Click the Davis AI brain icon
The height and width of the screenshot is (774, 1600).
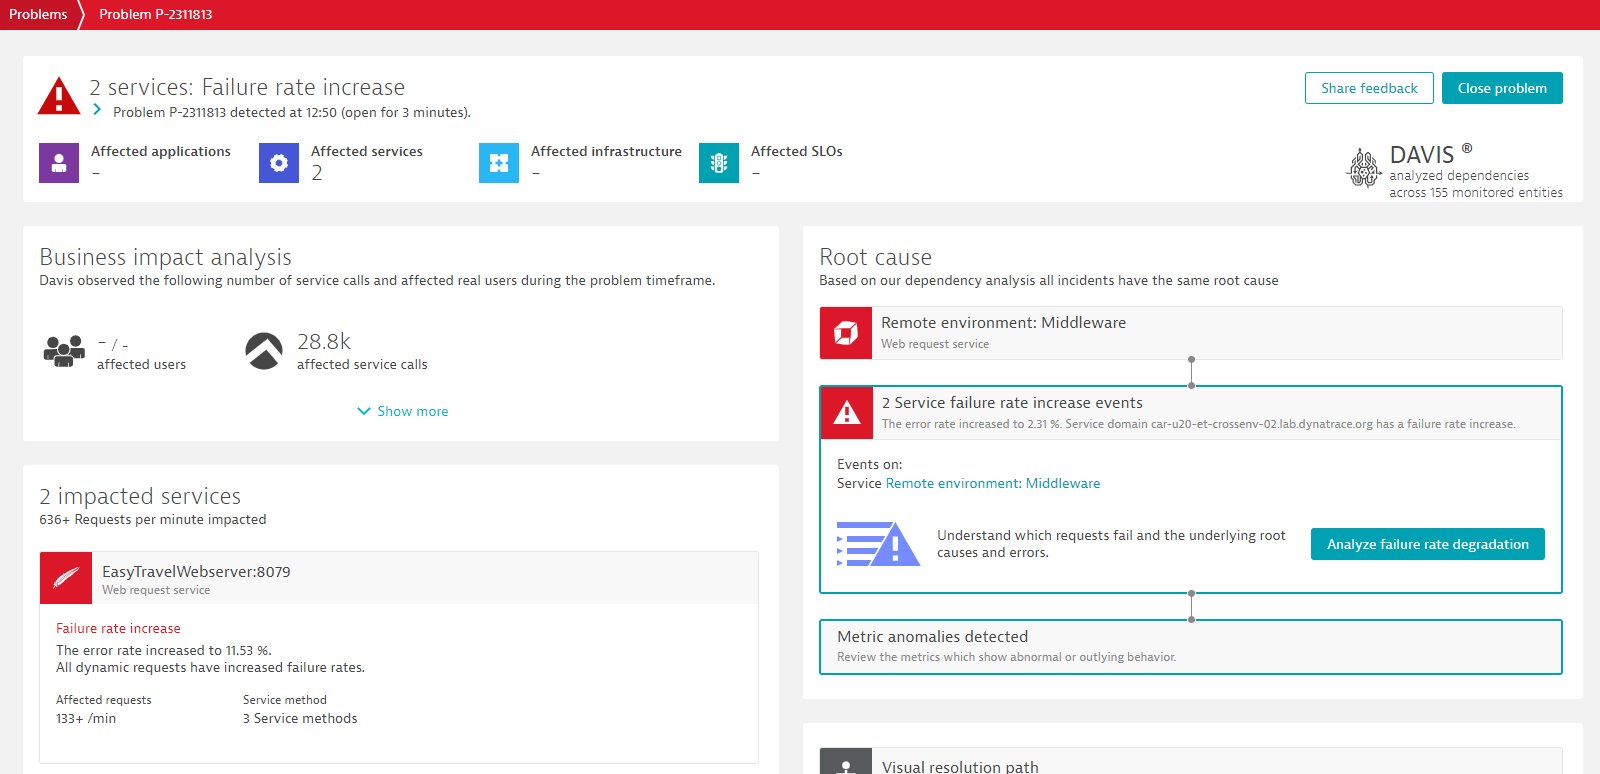[x=1363, y=168]
